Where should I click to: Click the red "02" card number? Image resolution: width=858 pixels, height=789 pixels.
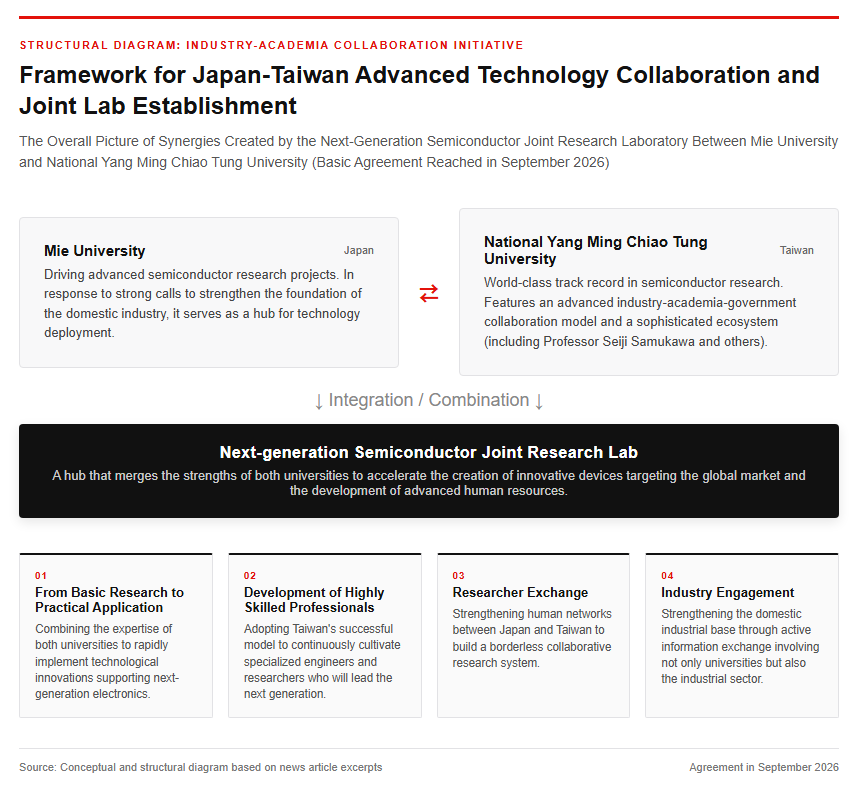point(250,576)
